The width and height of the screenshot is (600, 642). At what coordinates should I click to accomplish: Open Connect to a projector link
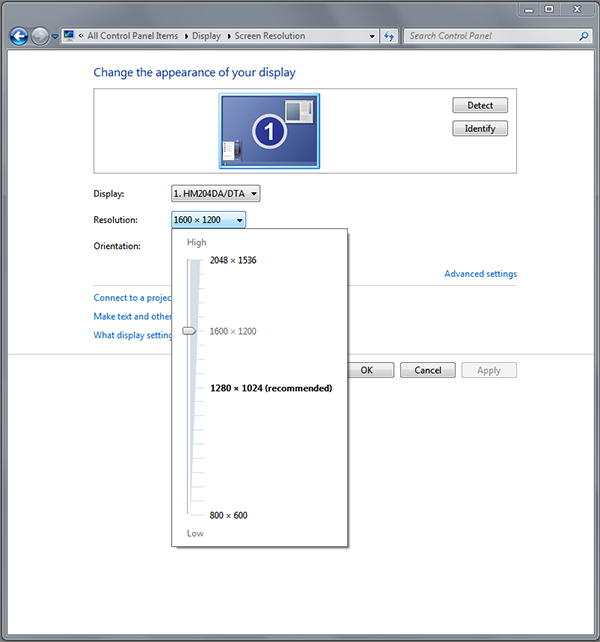[132, 298]
